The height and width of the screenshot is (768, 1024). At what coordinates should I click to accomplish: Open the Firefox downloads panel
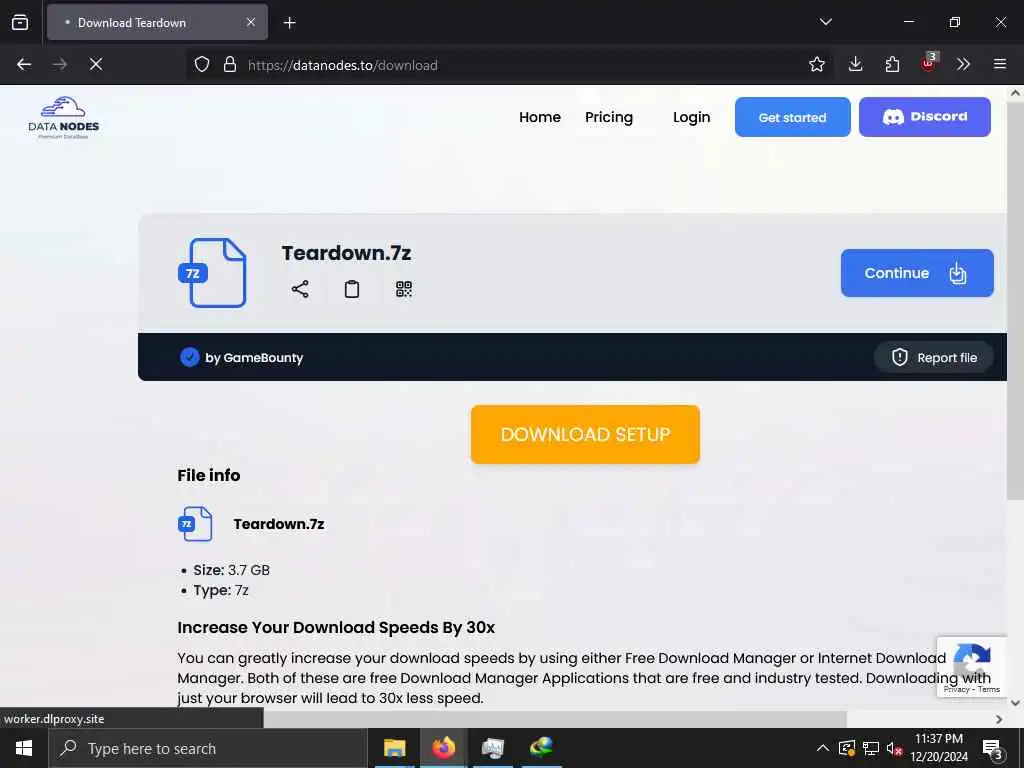click(x=856, y=64)
